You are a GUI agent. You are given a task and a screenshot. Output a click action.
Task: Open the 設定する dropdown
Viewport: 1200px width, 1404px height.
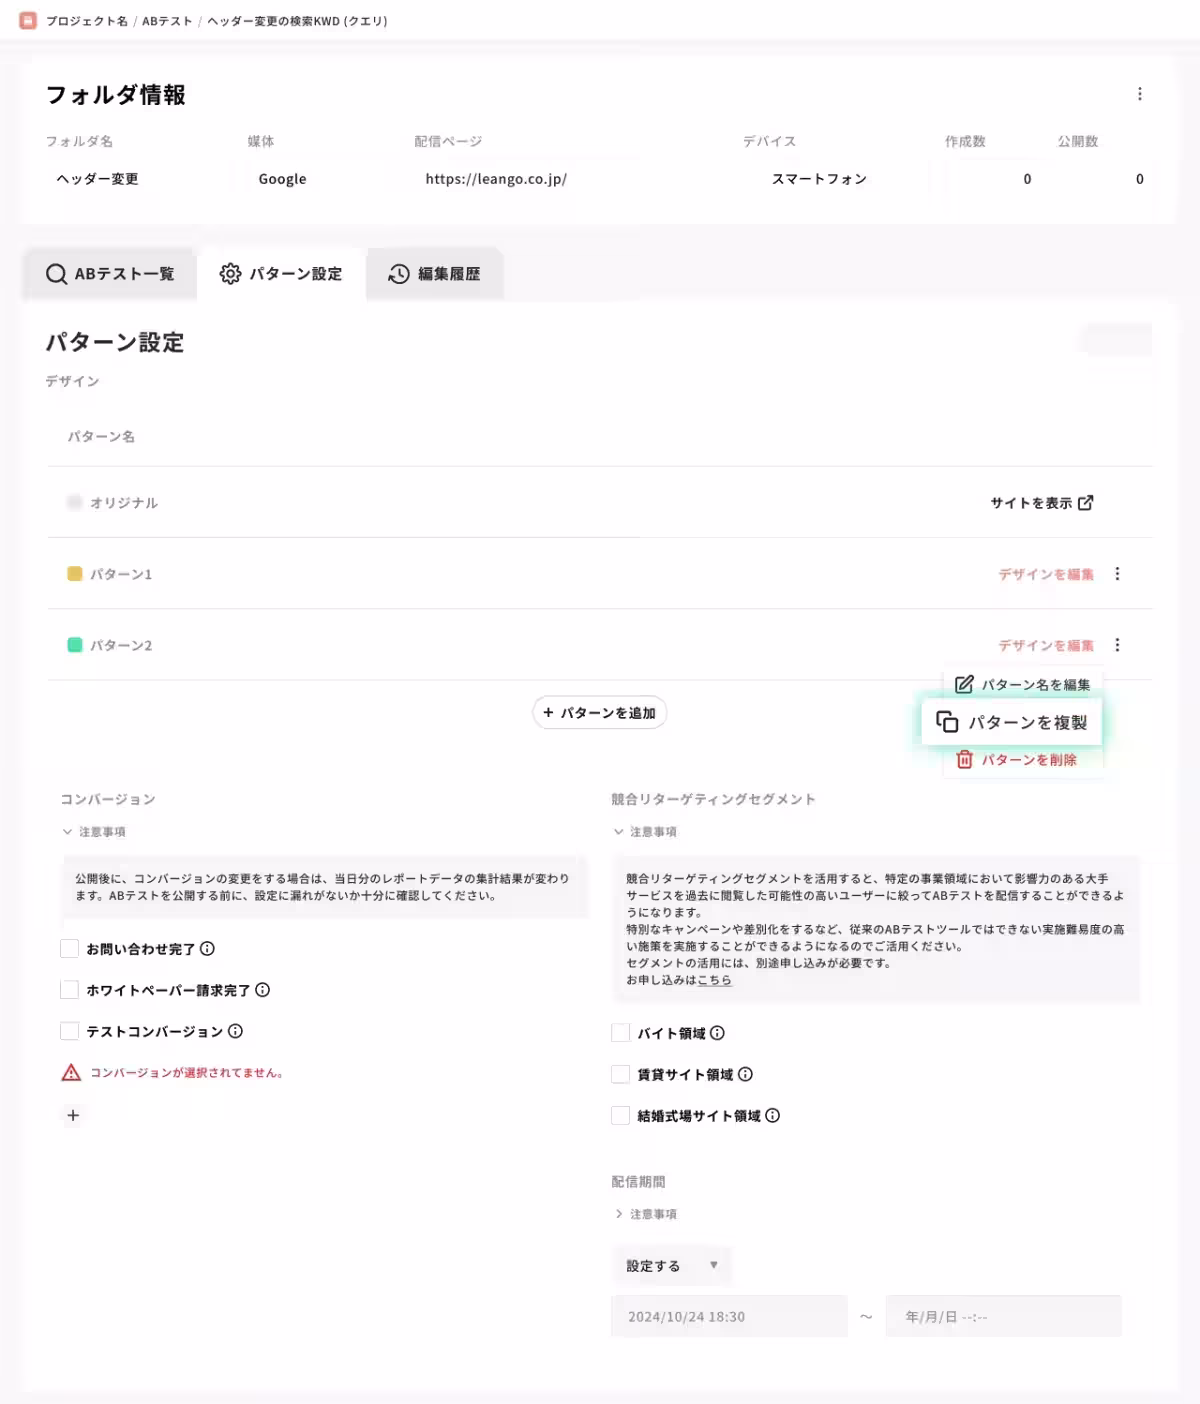point(671,1265)
